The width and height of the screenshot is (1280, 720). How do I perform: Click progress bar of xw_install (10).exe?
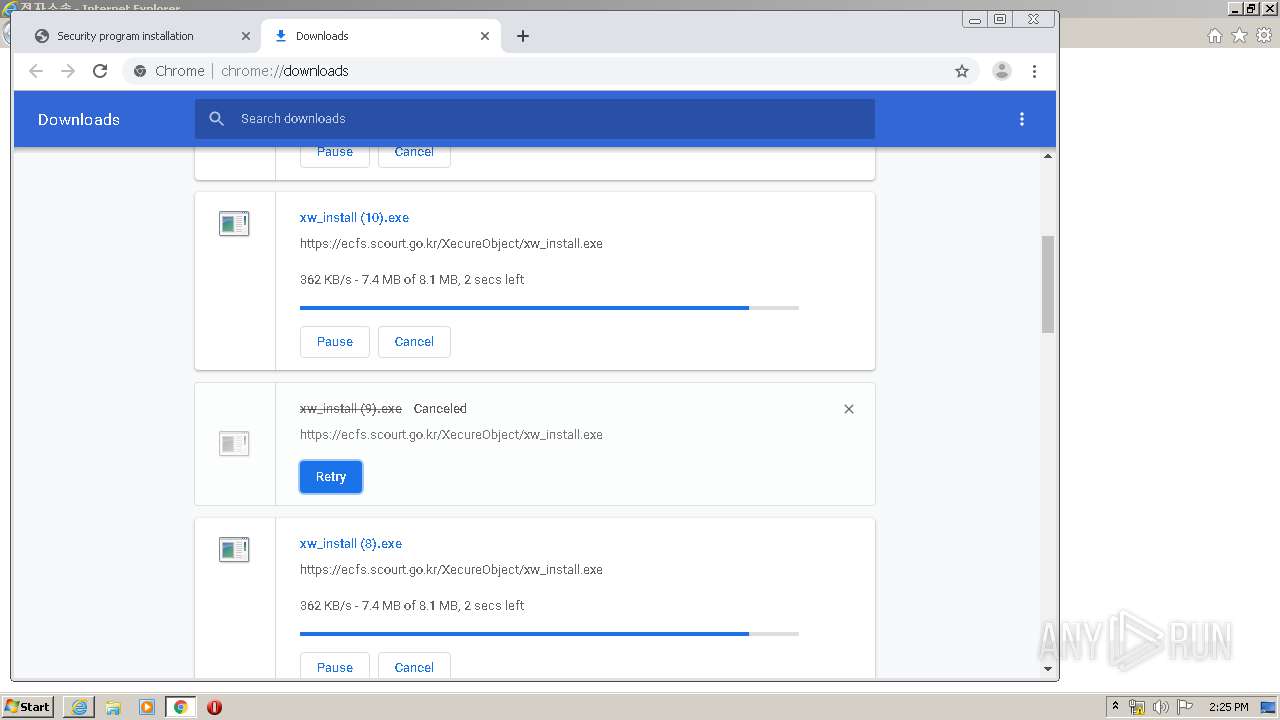click(x=549, y=308)
